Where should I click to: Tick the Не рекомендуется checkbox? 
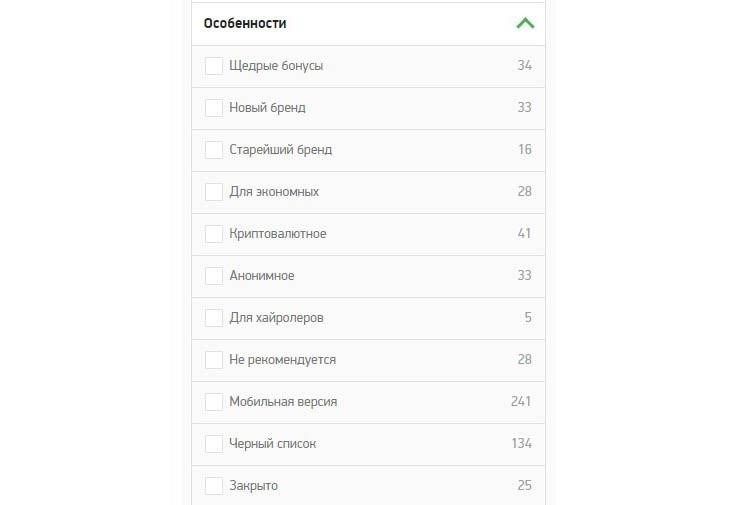(214, 360)
